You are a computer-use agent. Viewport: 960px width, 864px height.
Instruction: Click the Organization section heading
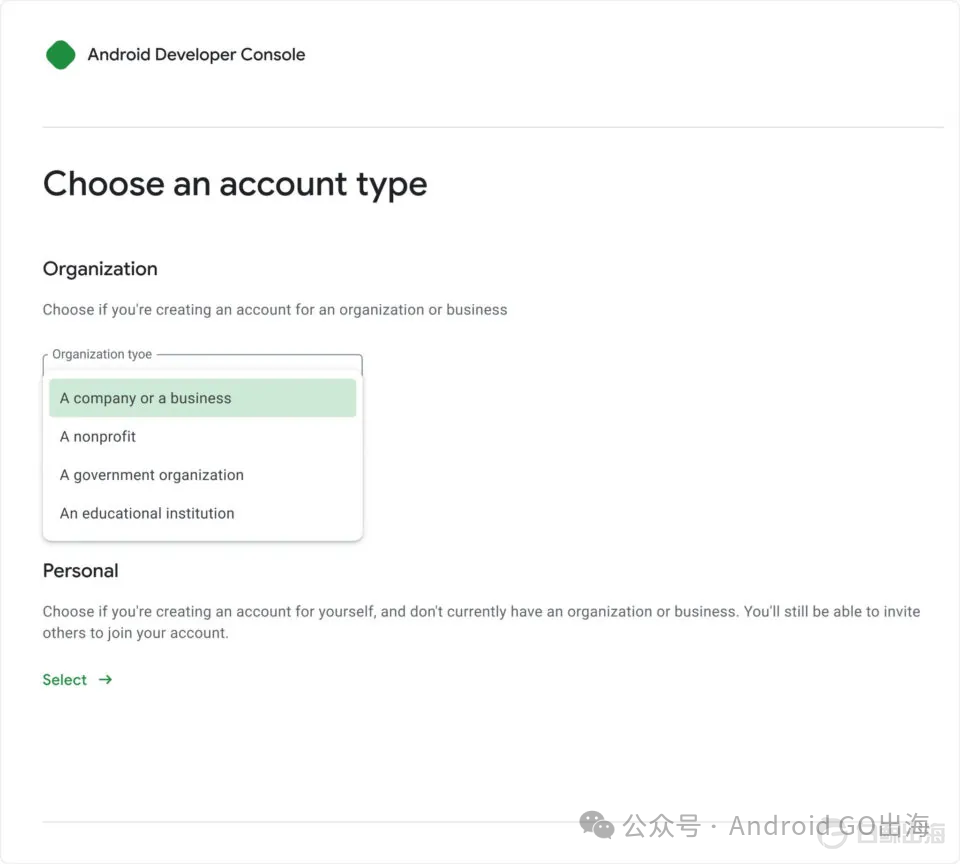(x=100, y=269)
